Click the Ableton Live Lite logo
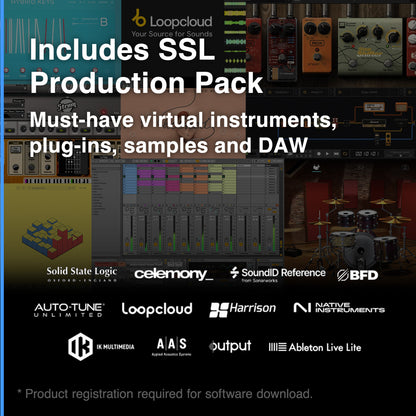The image size is (416, 416). [x=315, y=347]
